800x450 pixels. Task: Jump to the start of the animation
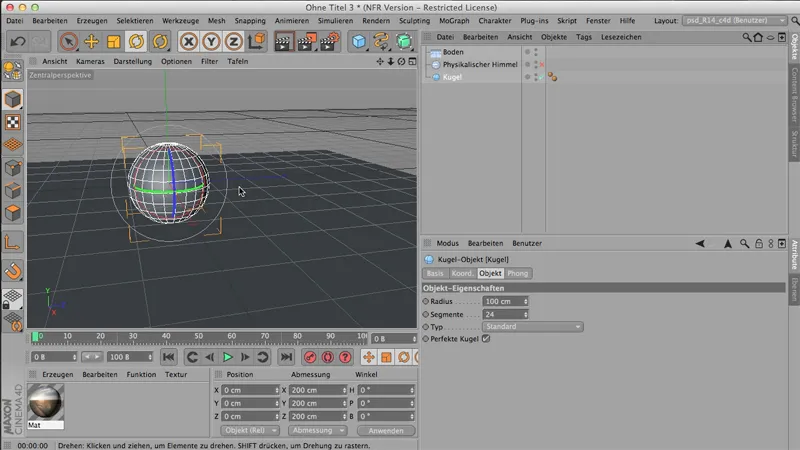coord(168,357)
